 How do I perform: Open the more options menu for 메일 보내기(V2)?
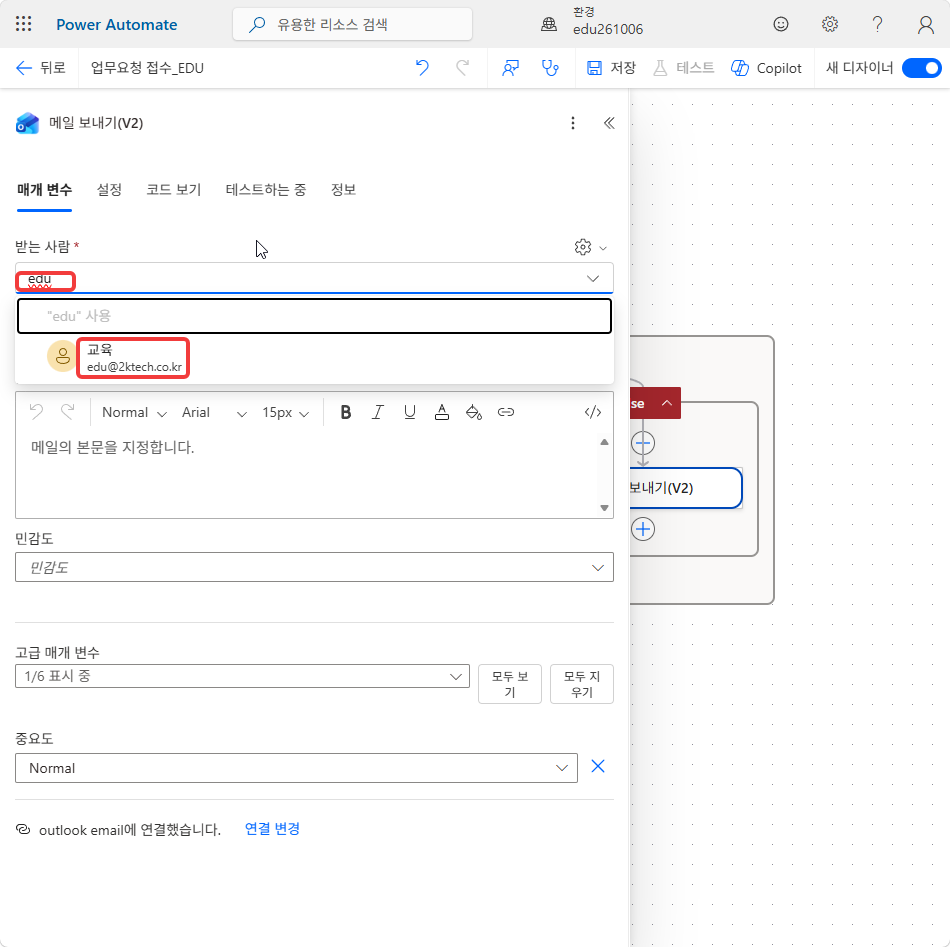573,124
